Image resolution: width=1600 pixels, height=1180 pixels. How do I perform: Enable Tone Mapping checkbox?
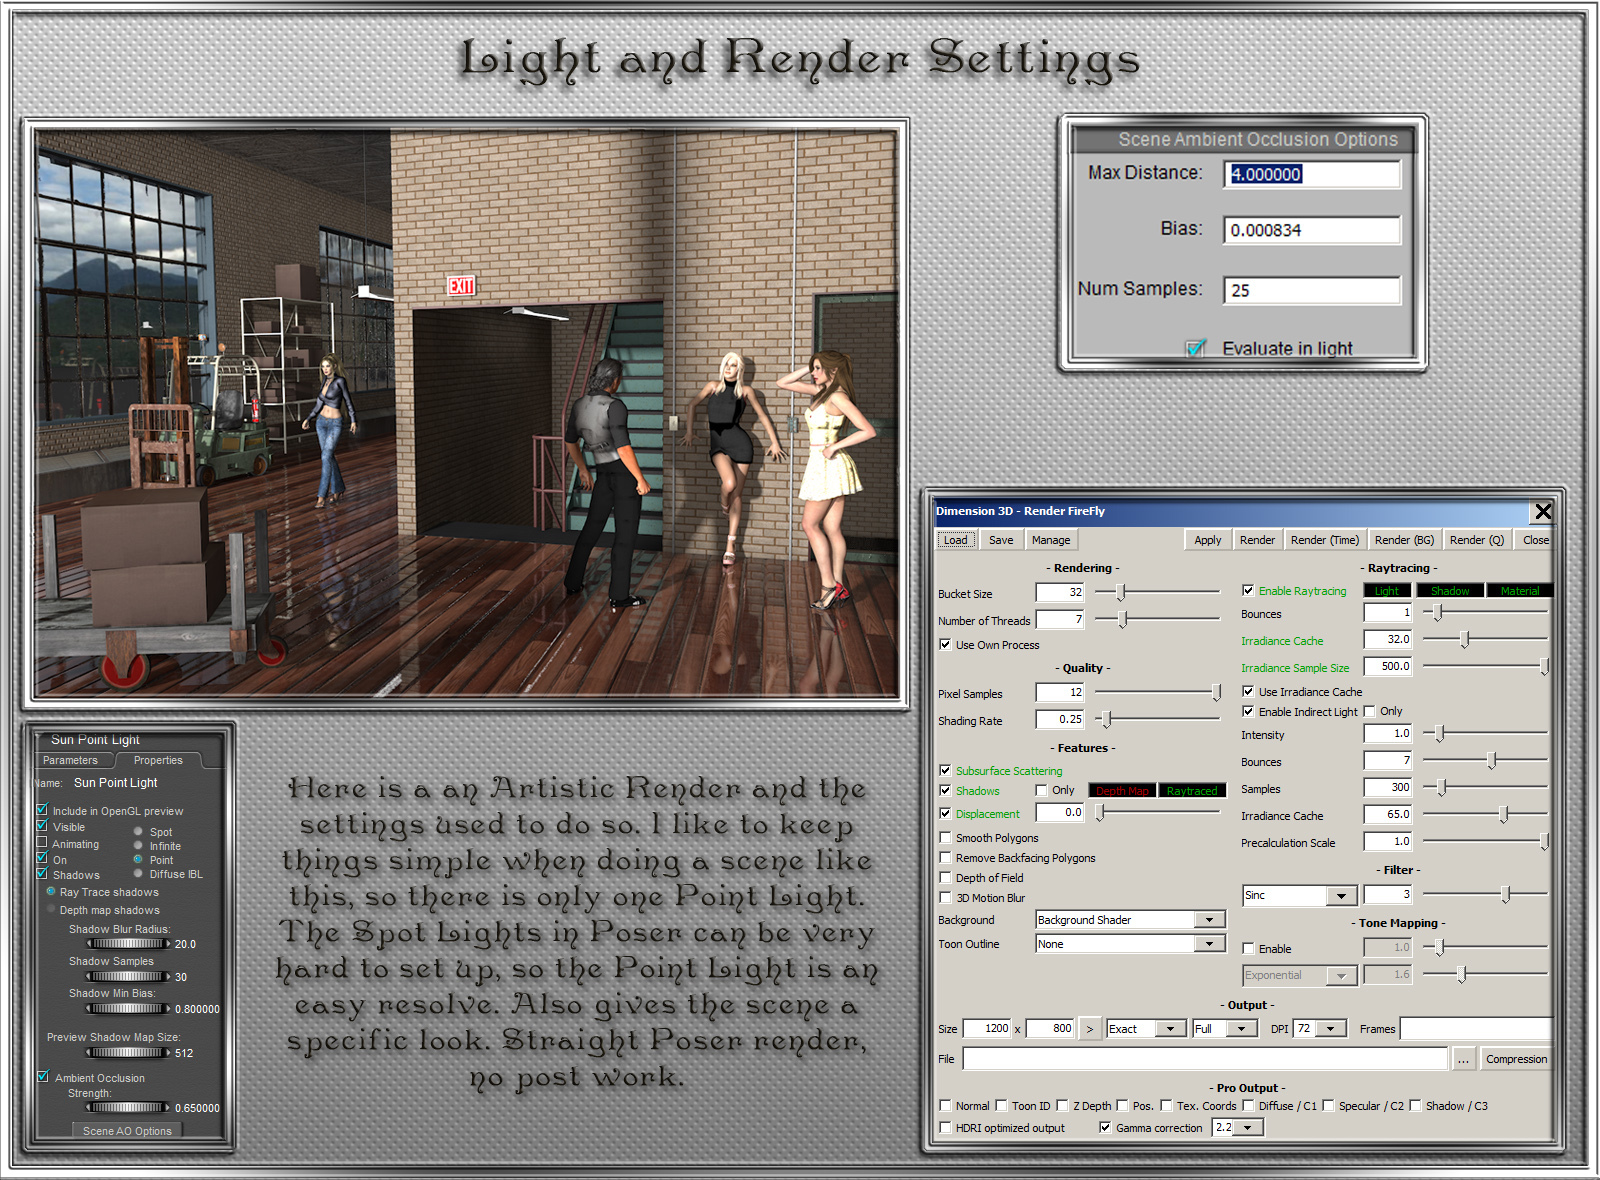[1248, 949]
